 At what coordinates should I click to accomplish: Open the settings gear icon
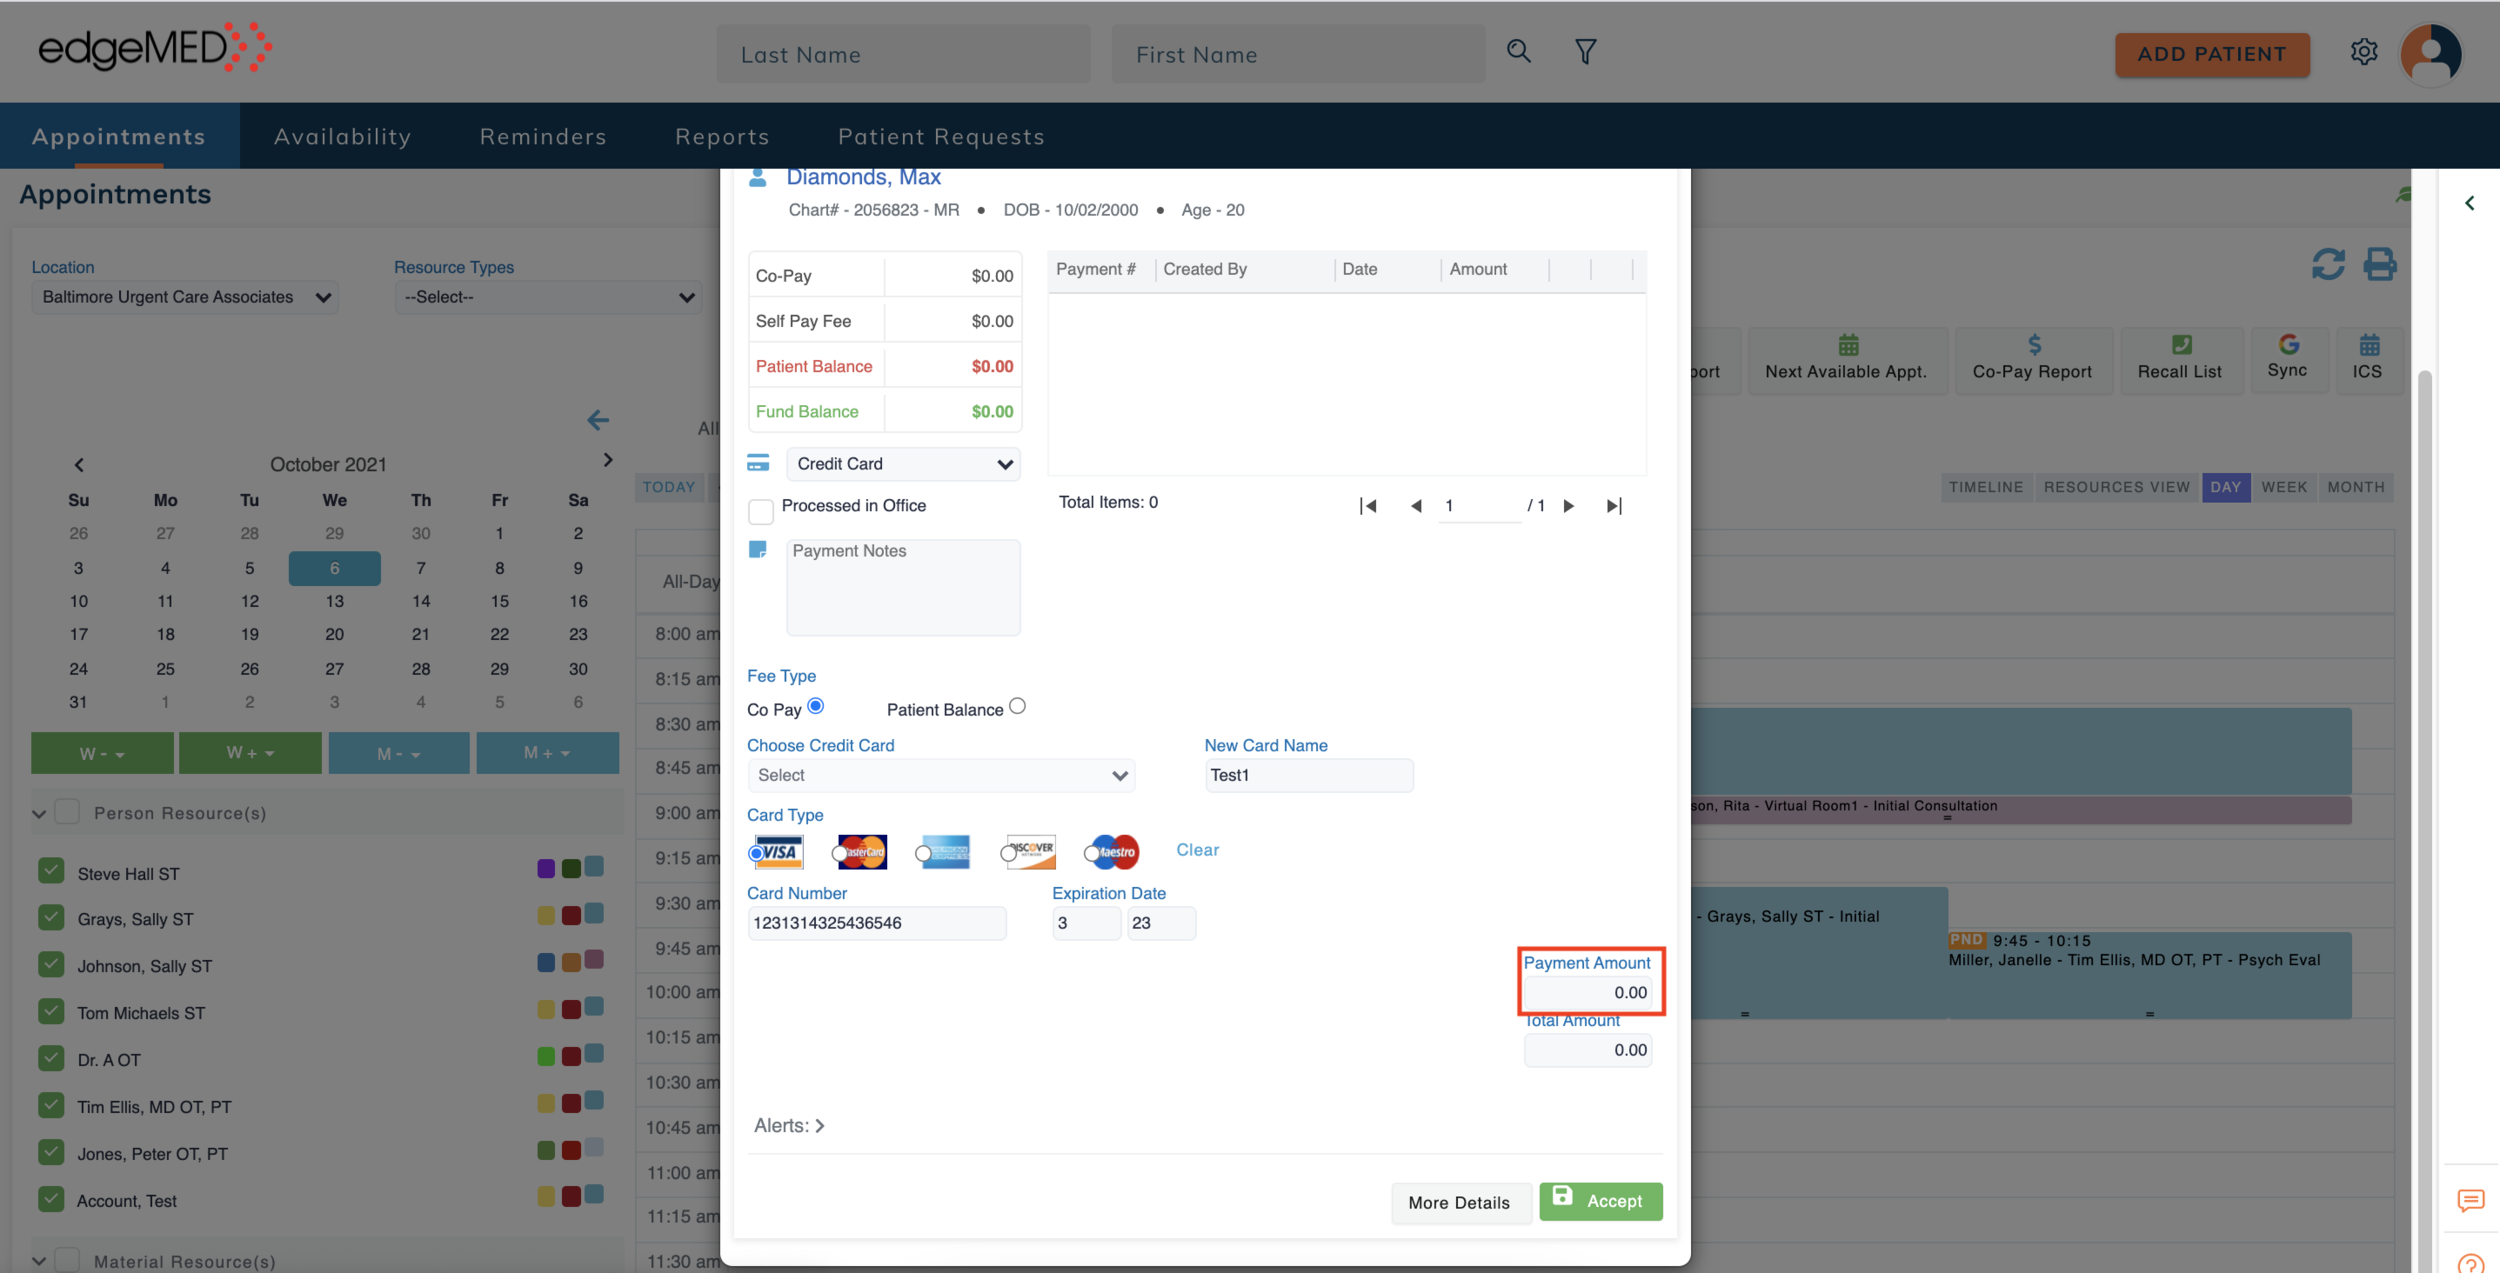pos(2363,52)
